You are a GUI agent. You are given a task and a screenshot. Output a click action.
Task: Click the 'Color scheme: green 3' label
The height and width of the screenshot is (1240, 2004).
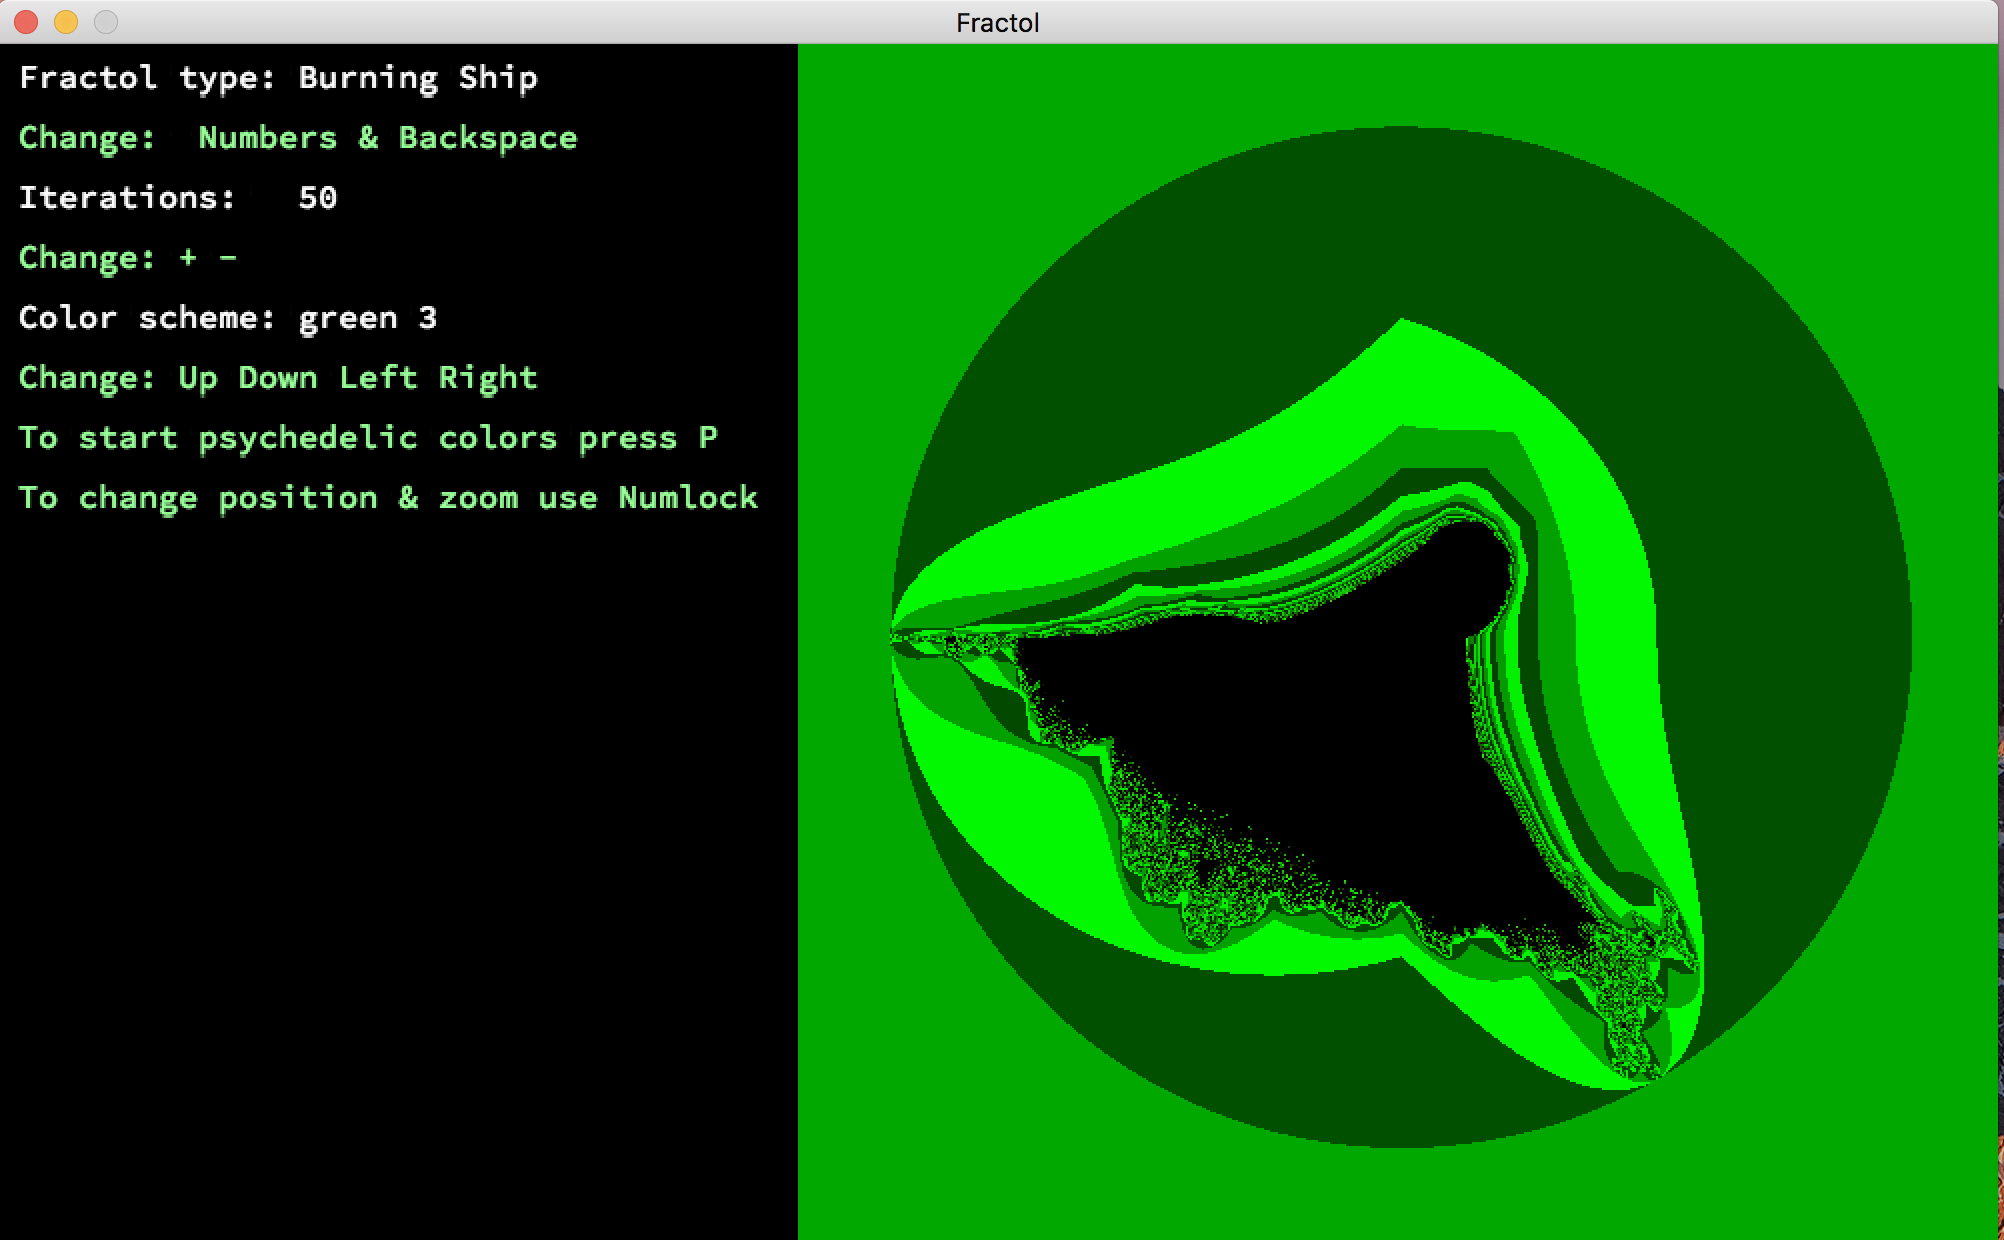point(228,318)
